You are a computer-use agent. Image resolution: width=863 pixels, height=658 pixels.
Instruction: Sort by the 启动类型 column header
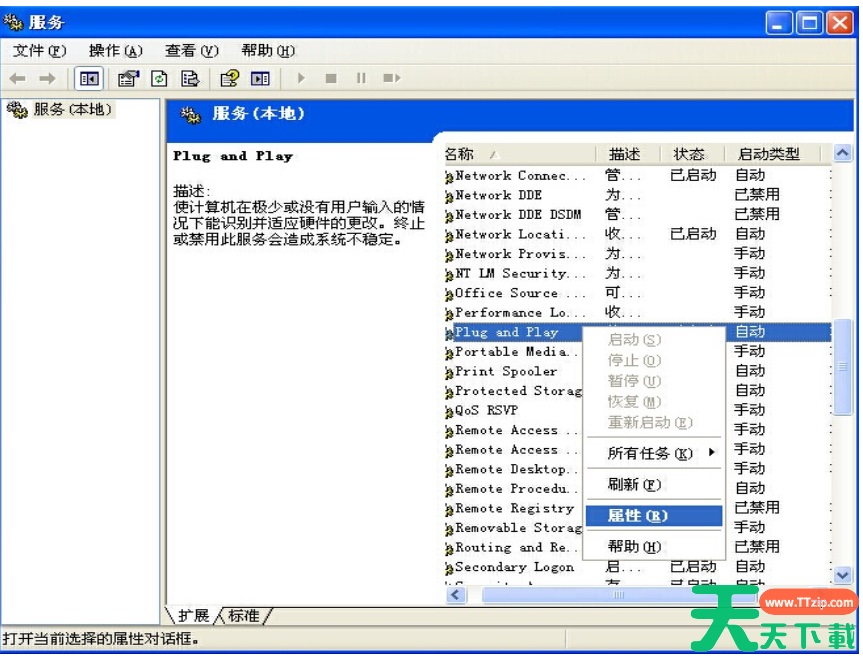tap(768, 154)
